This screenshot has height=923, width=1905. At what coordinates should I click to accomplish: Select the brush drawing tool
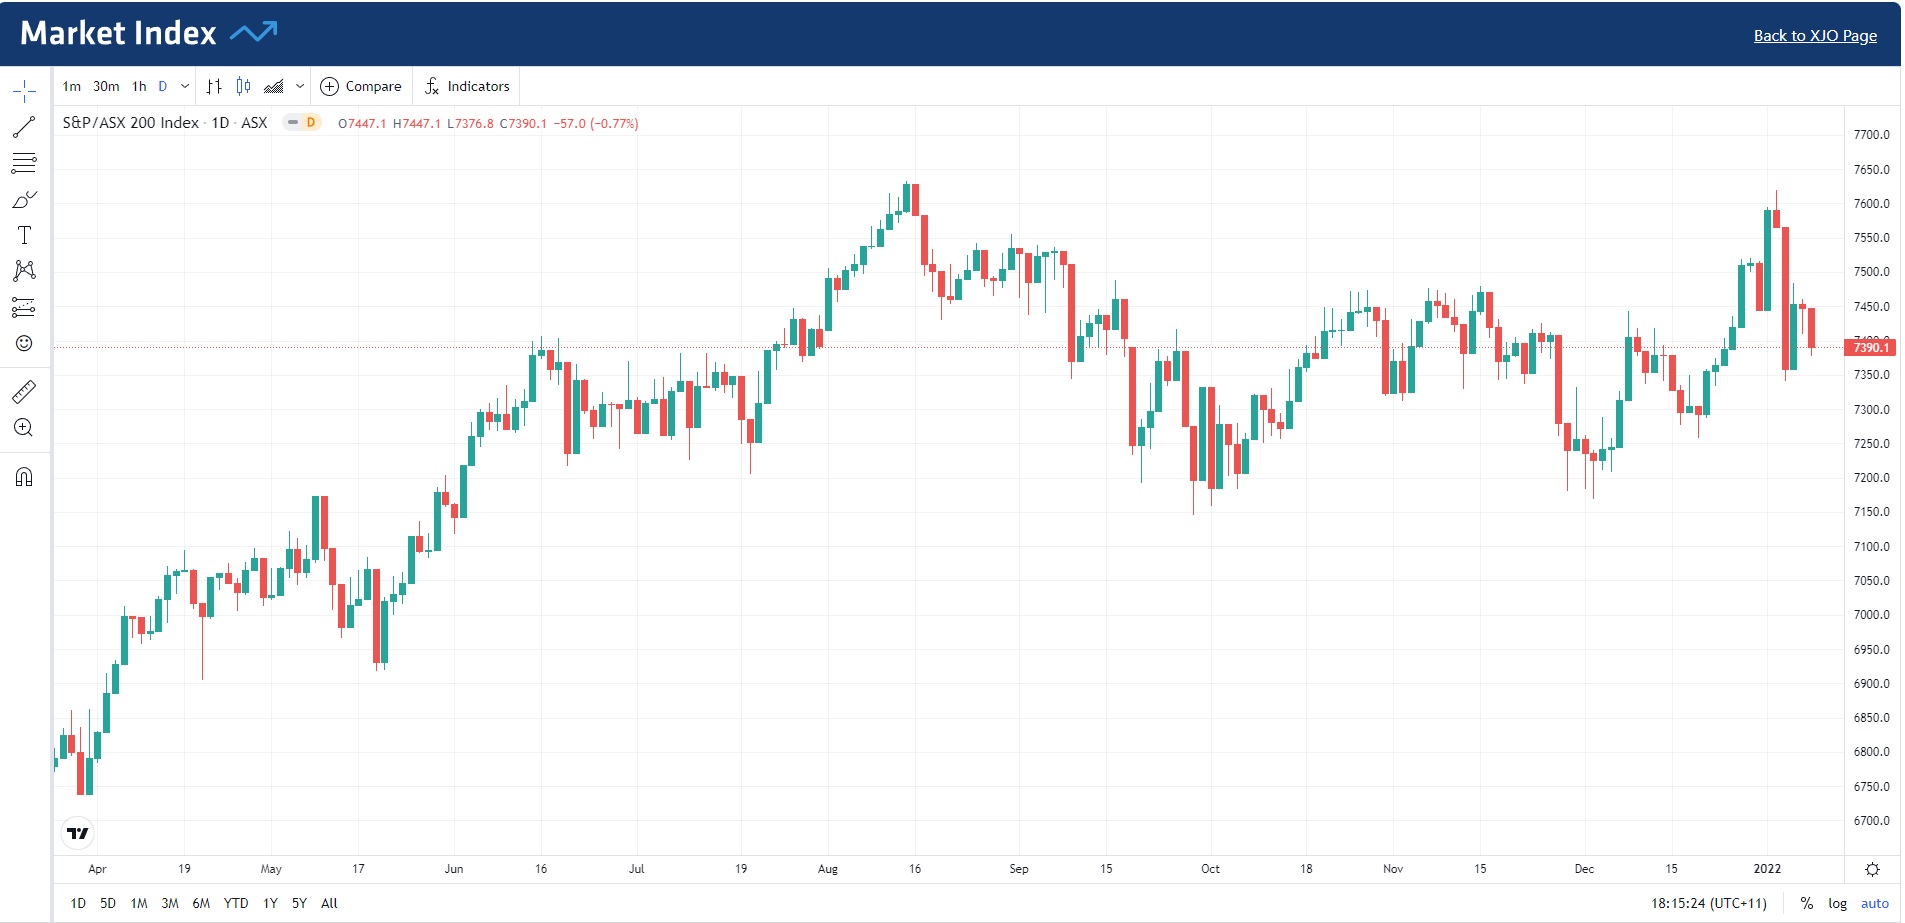24,200
